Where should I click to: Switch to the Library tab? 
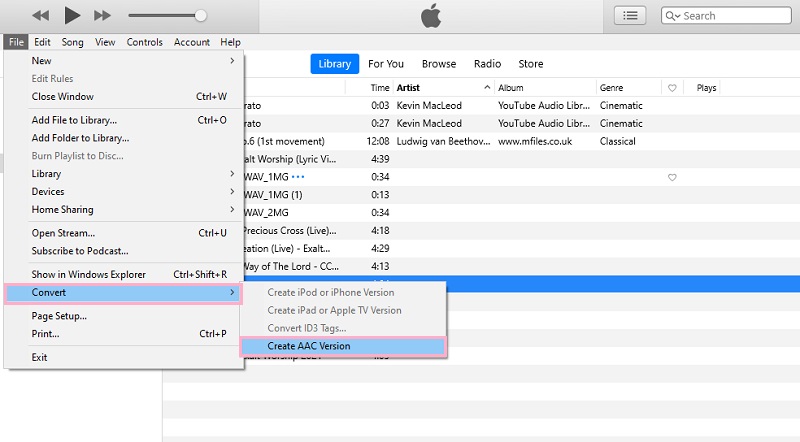[x=335, y=64]
